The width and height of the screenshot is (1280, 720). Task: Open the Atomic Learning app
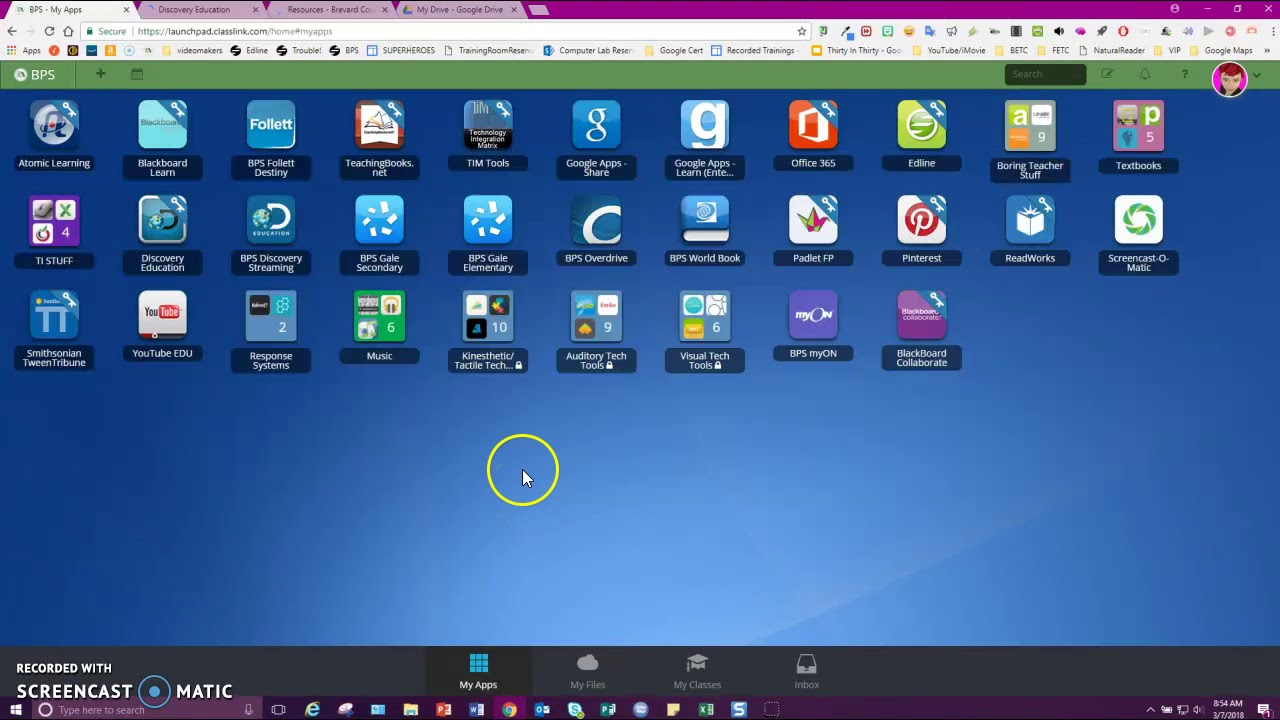[x=54, y=125]
